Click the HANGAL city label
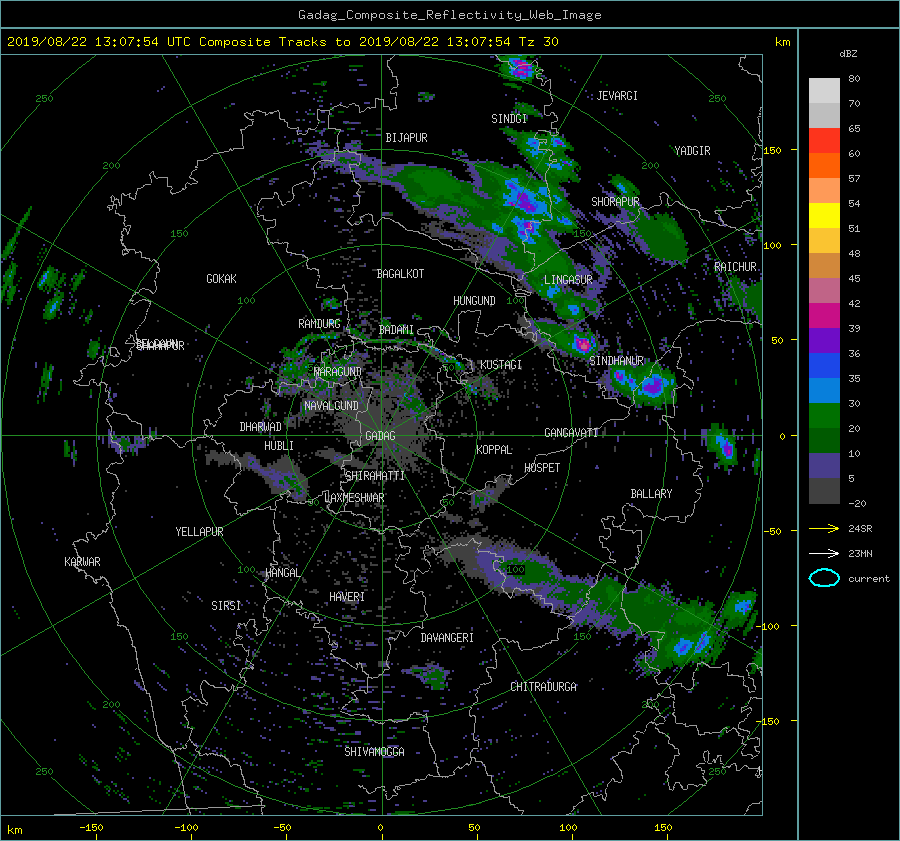This screenshot has height=841, width=900. pyautogui.click(x=282, y=573)
